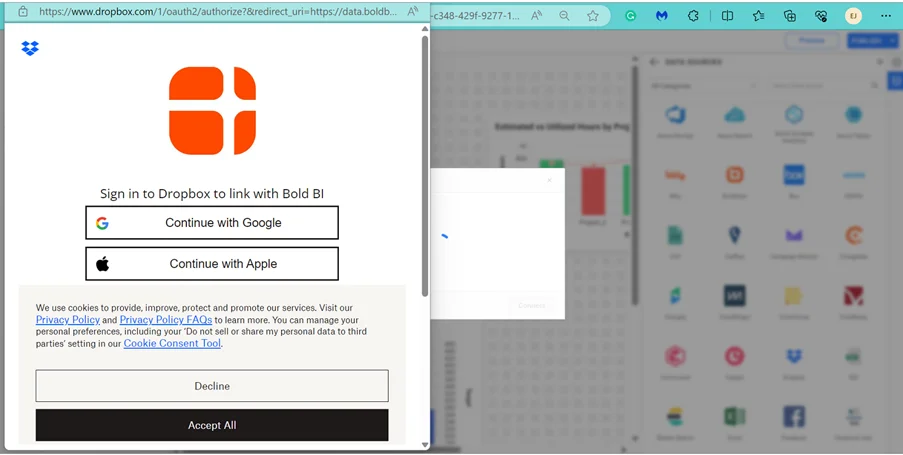
Task: Open the Malwarebytes extension icon
Action: pos(661,16)
